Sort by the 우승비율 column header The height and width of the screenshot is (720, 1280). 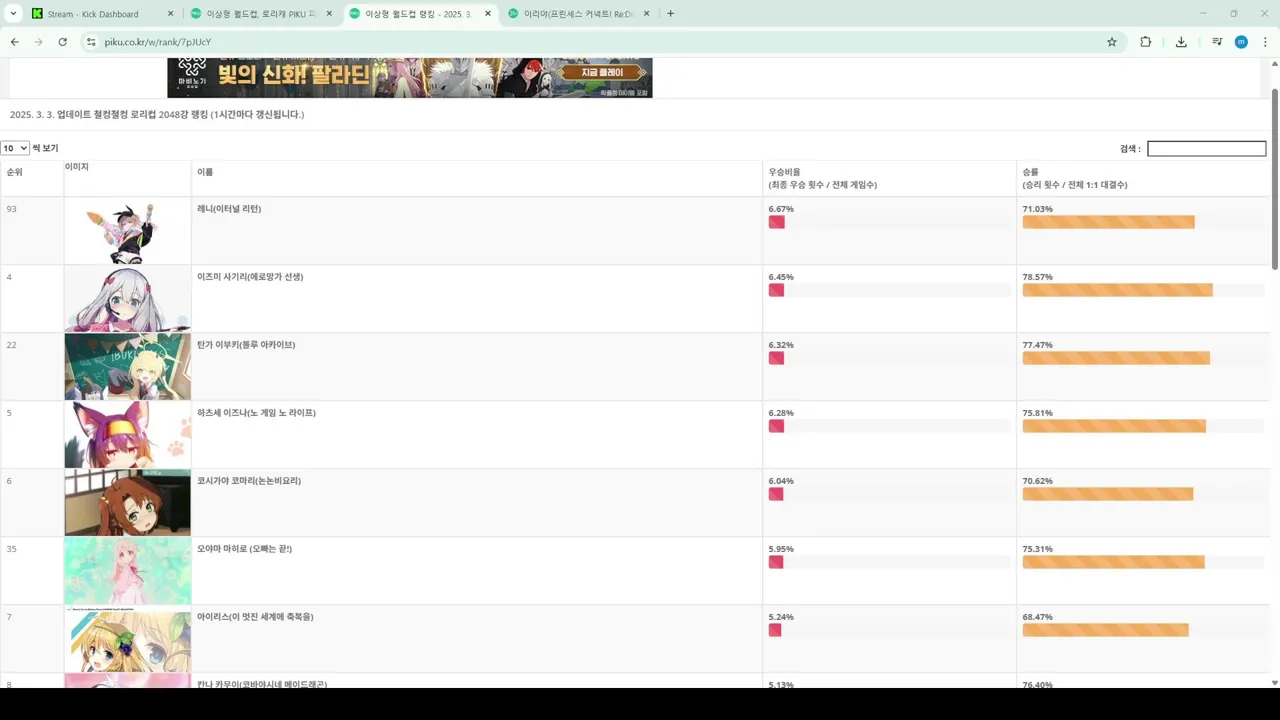(889, 178)
